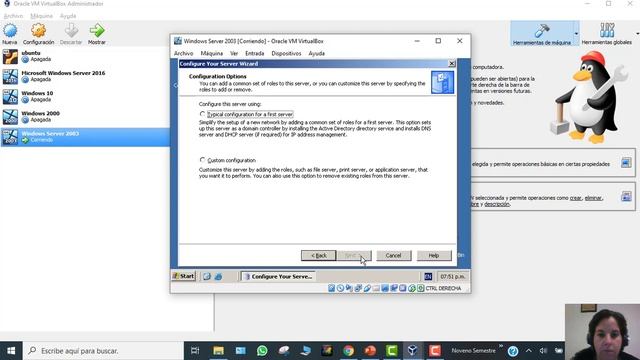Viewport: 640px width, 360px height.
Task: Click hard disk indicator in VM status bar
Action: 331,288
